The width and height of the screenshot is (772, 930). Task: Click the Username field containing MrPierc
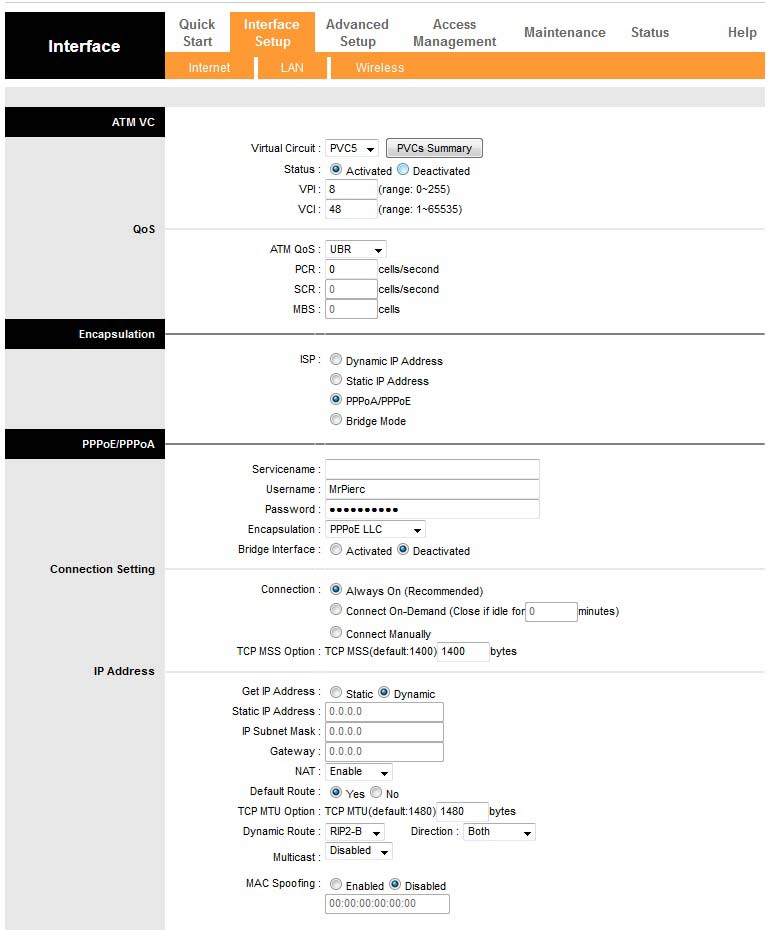(x=432, y=489)
